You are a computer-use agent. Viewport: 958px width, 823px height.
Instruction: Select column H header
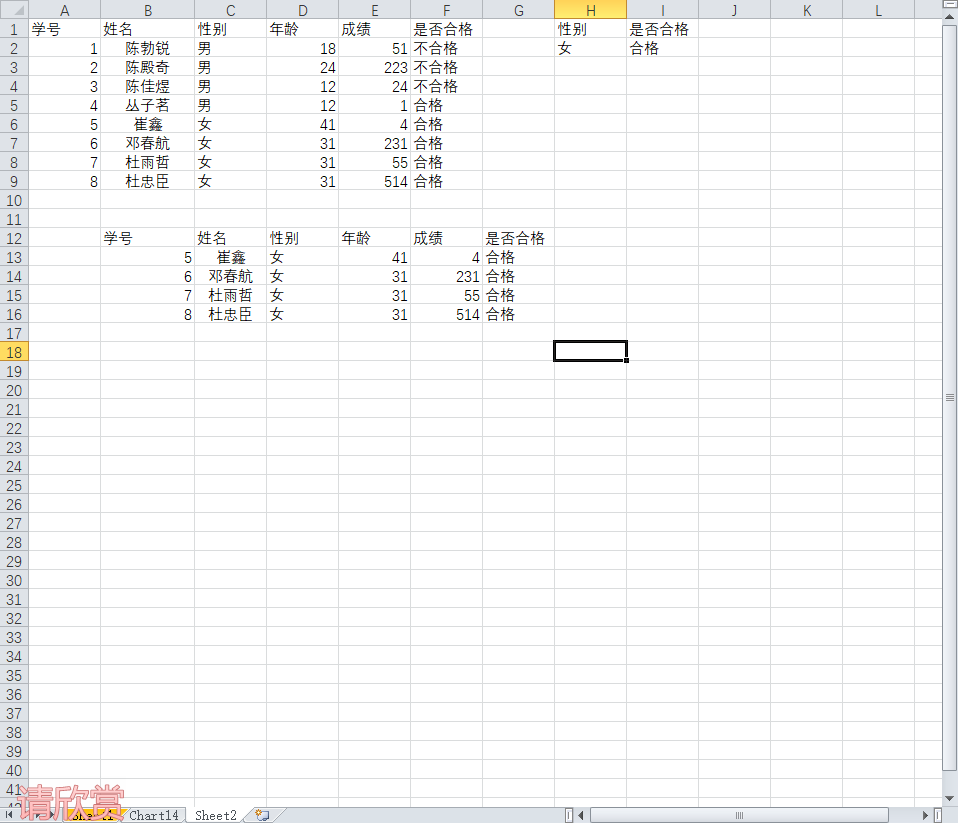pyautogui.click(x=590, y=10)
